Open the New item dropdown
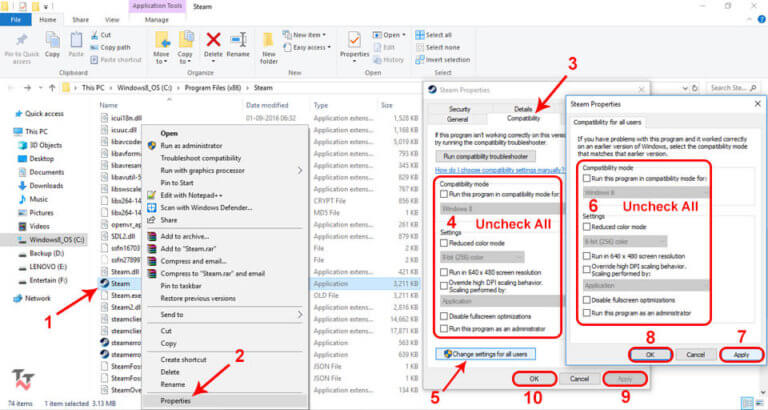The width and height of the screenshot is (768, 410). pos(304,35)
